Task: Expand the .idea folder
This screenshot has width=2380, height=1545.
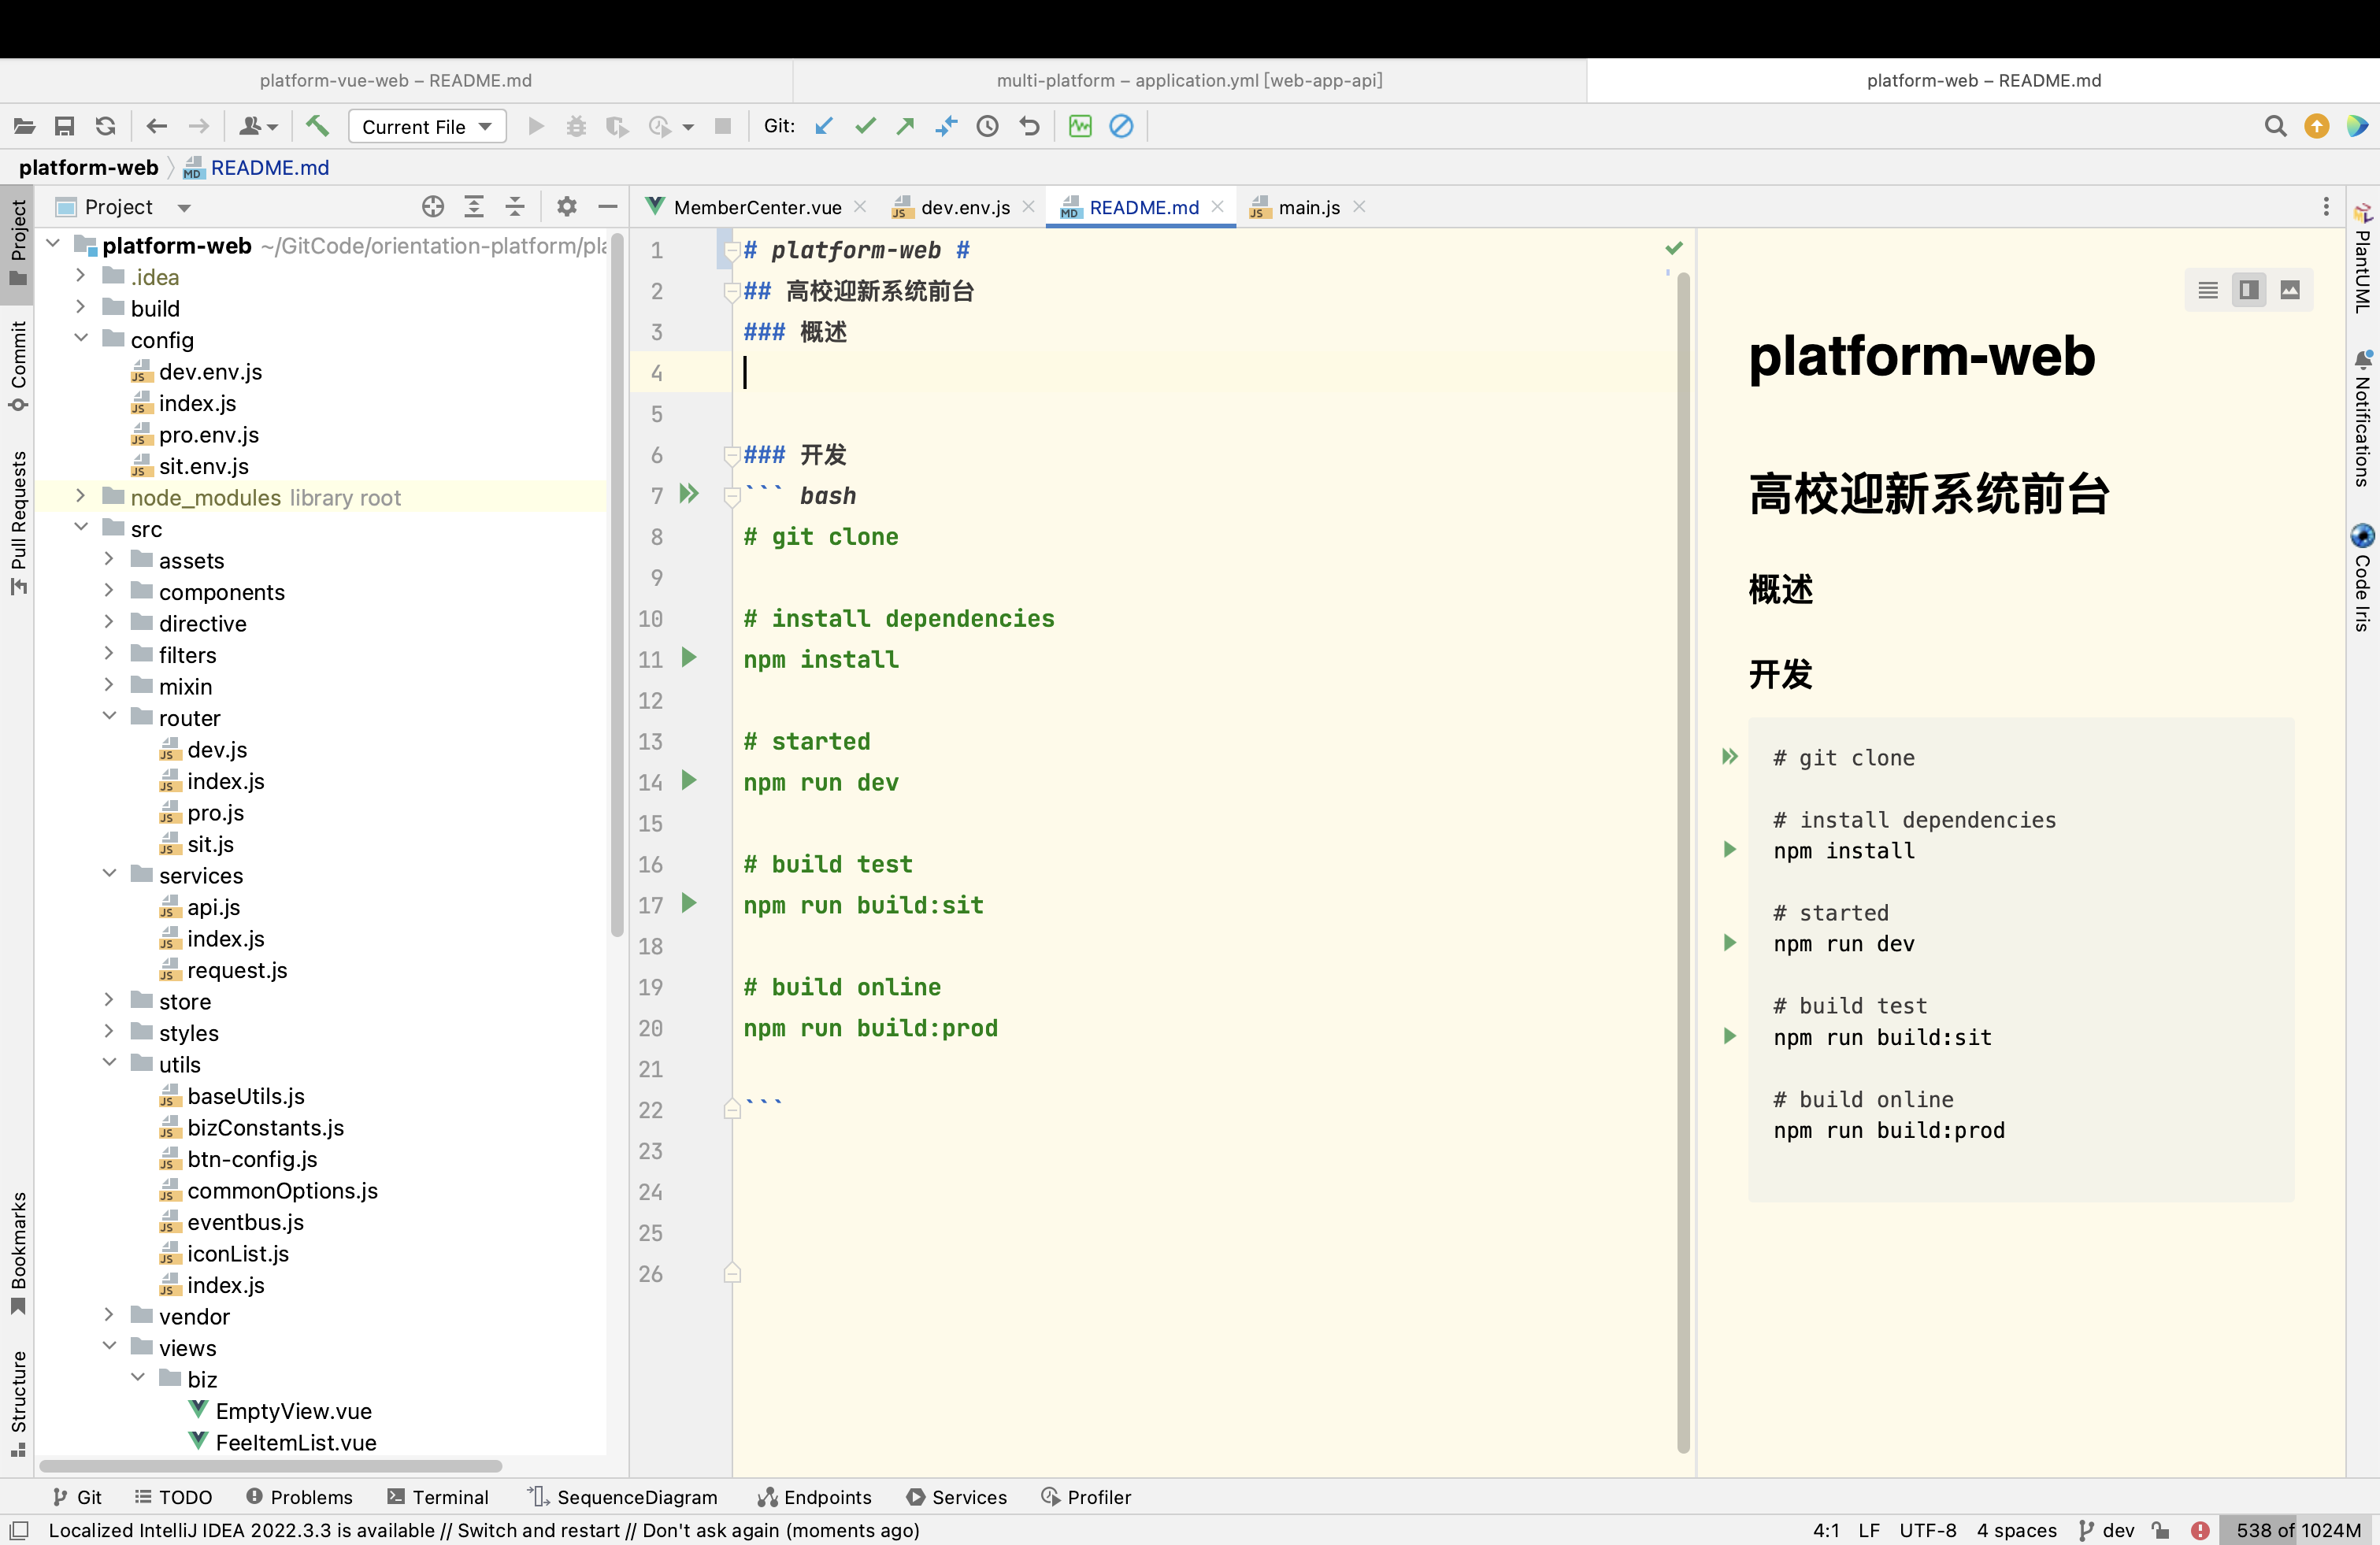Action: 81,275
